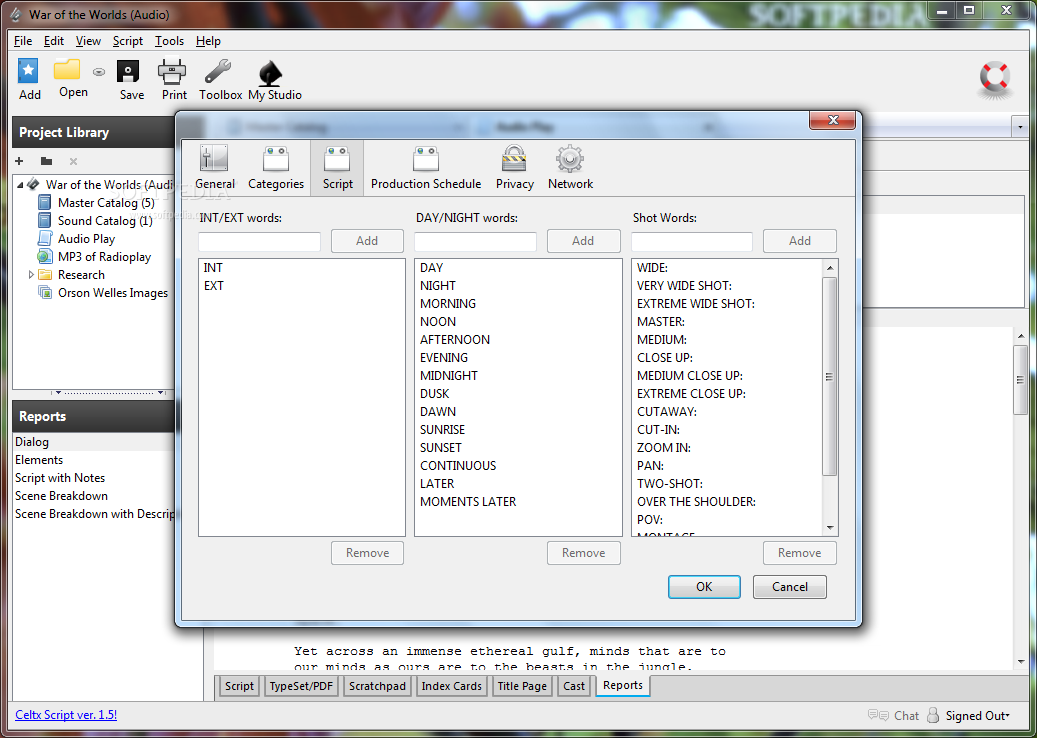Open the Privacy padlock pane
The height and width of the screenshot is (738, 1037).
515,168
